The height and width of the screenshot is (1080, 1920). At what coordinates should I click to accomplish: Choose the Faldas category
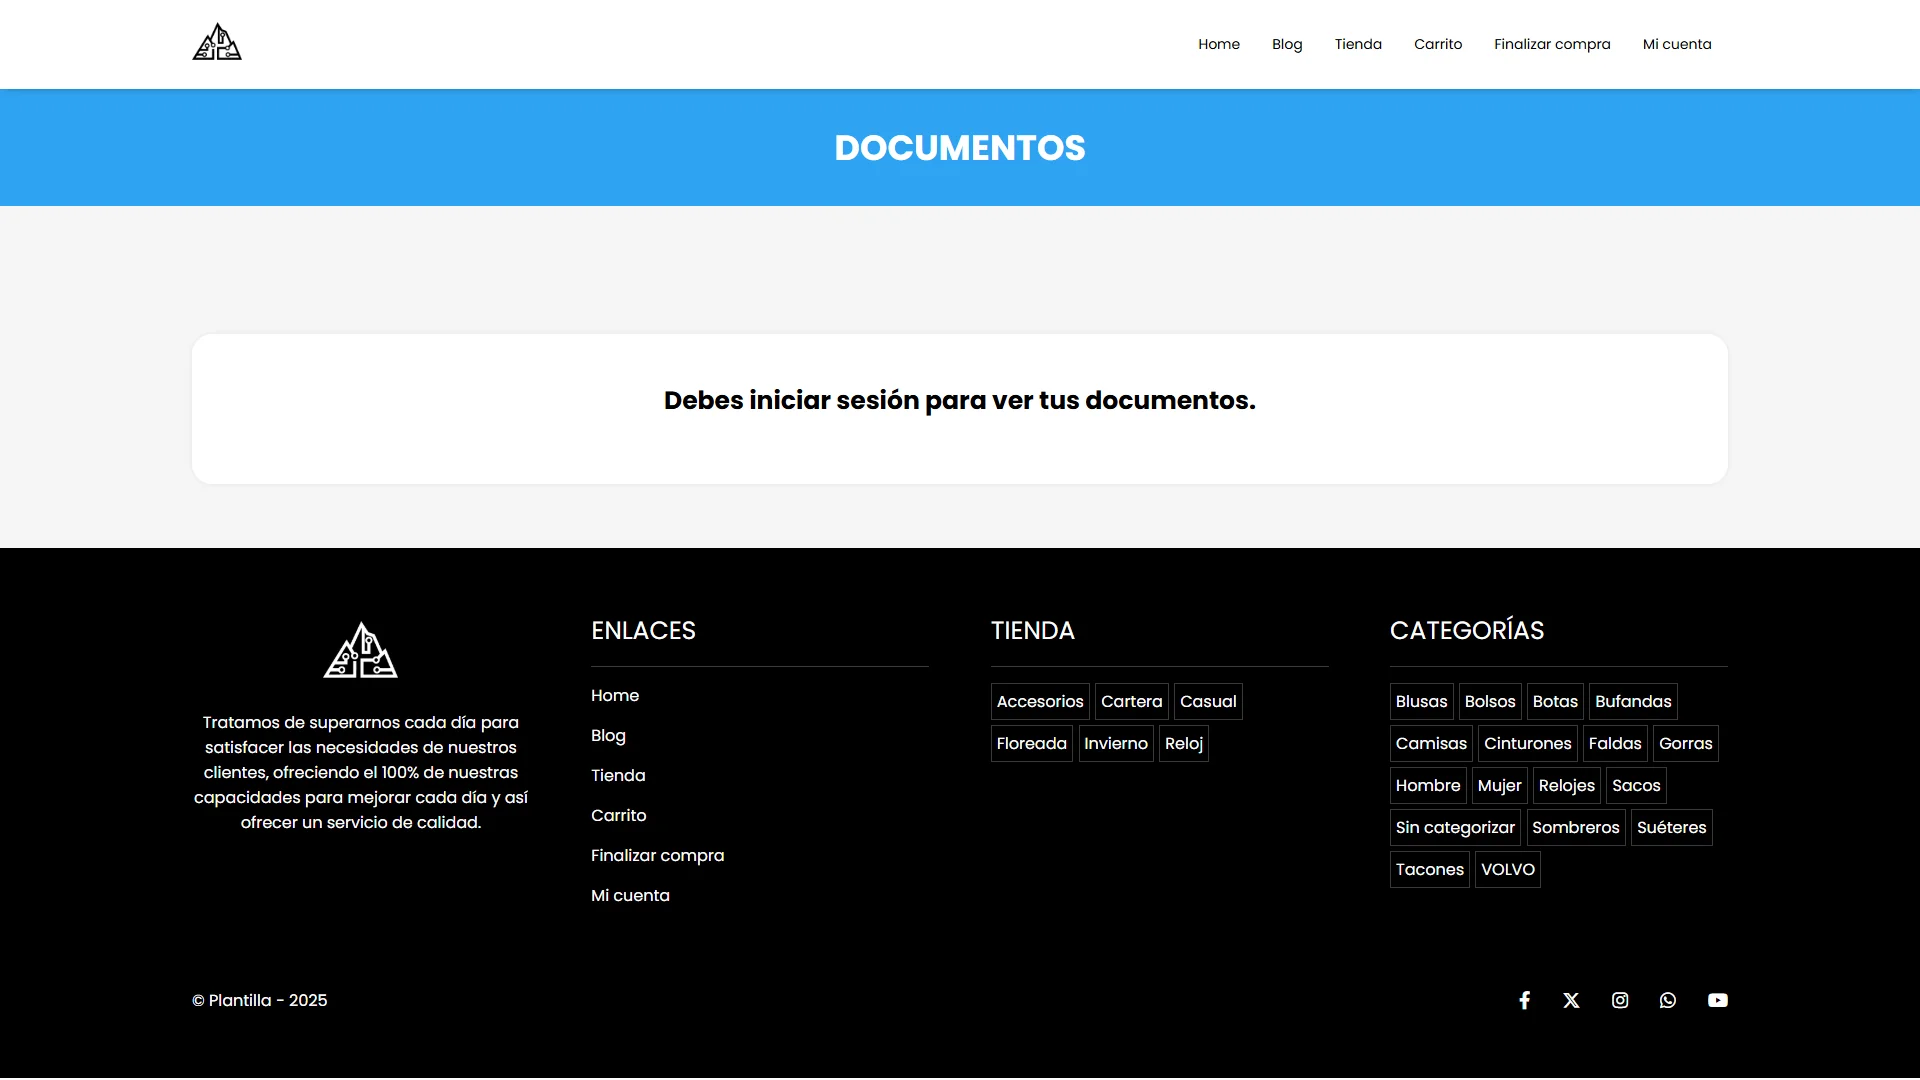tap(1615, 743)
